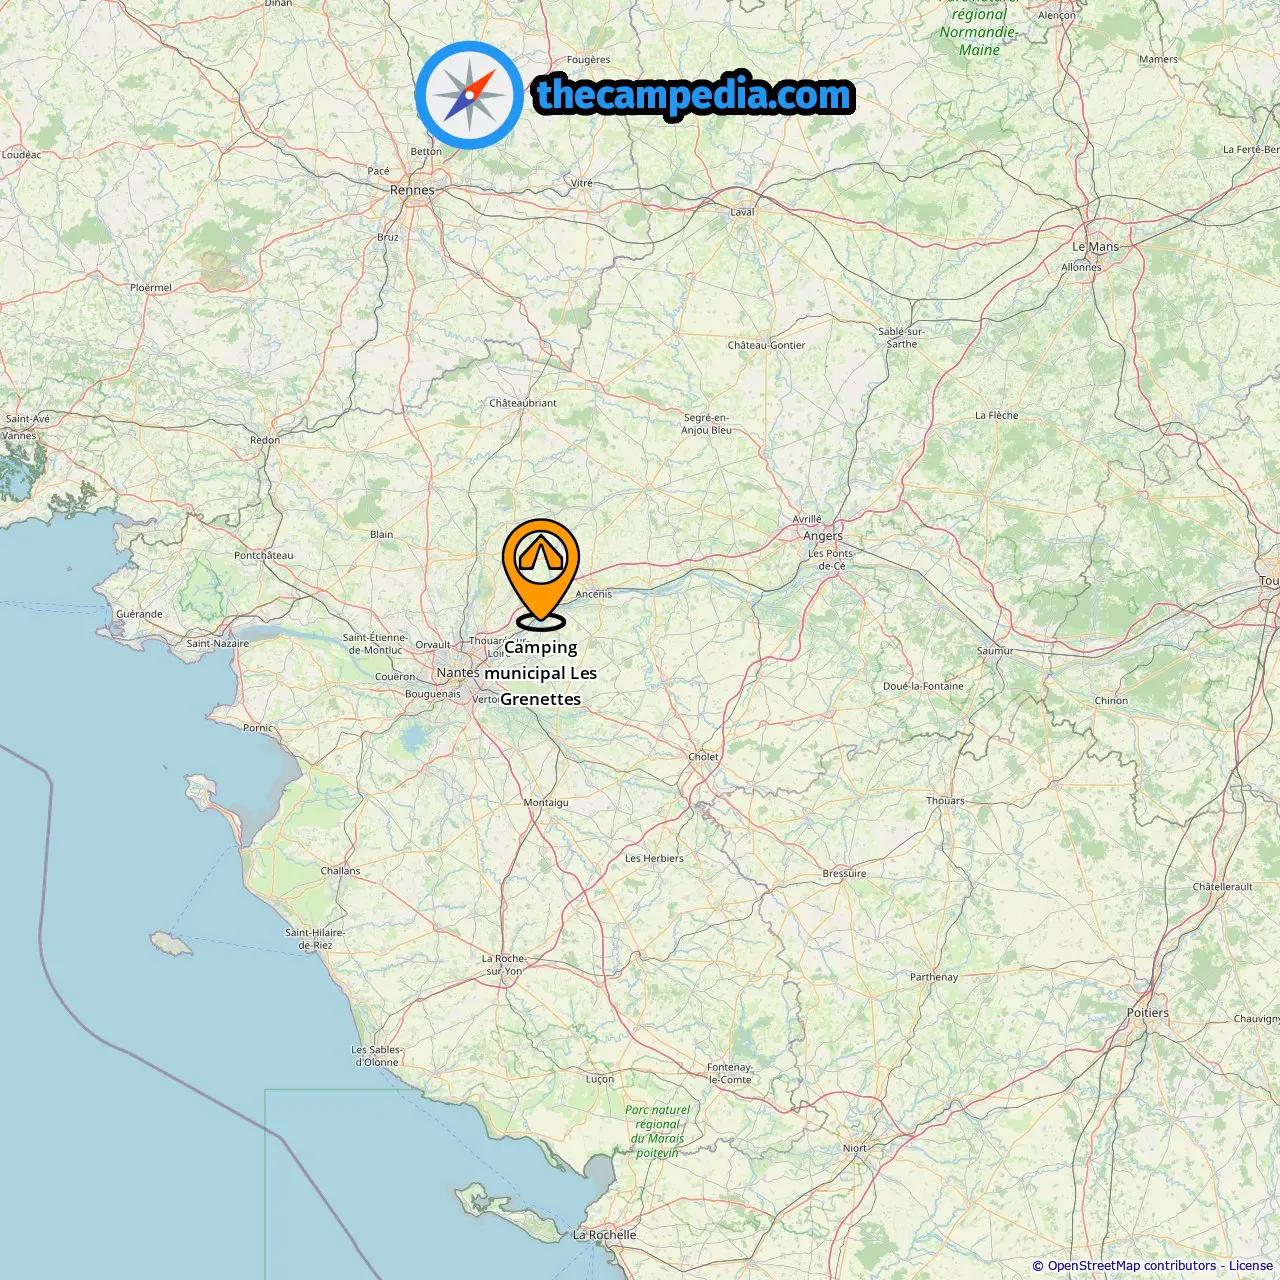
Task: Click the Ancenis town label
Action: pos(594,594)
